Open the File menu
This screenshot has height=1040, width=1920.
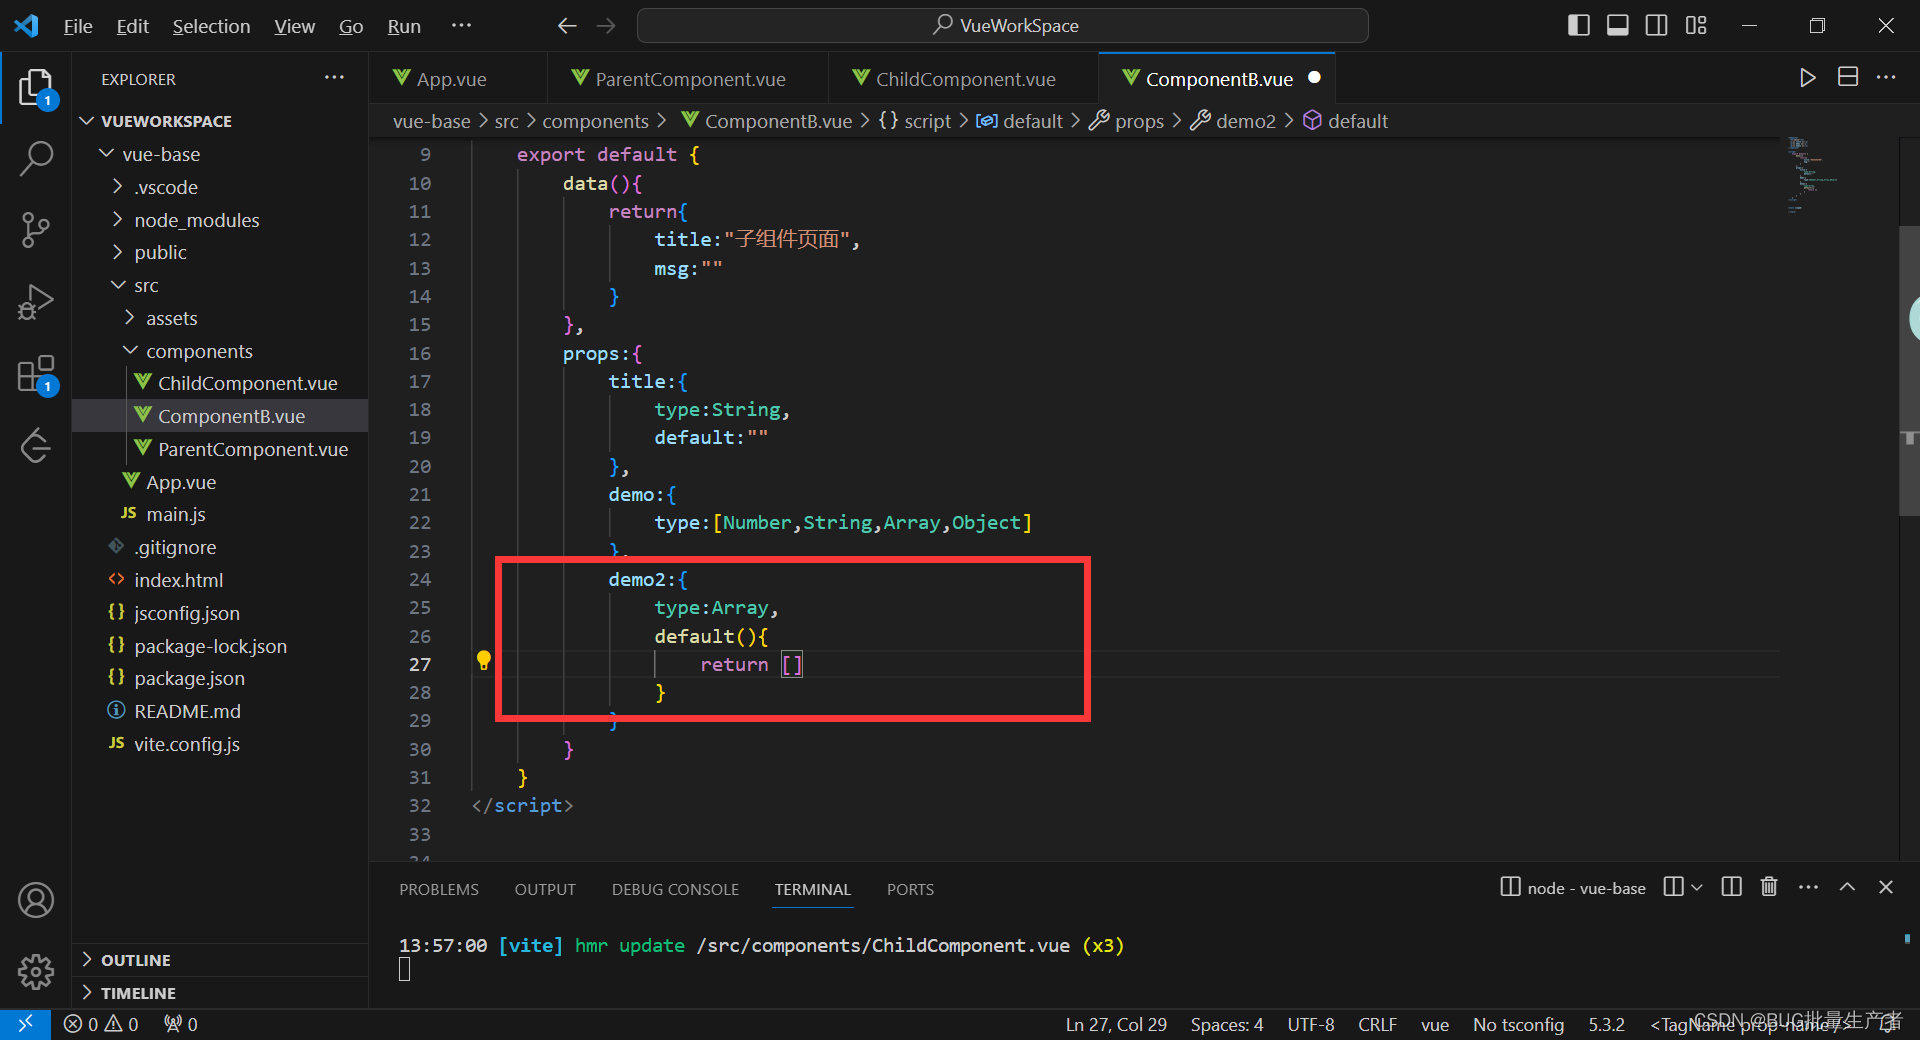click(78, 26)
